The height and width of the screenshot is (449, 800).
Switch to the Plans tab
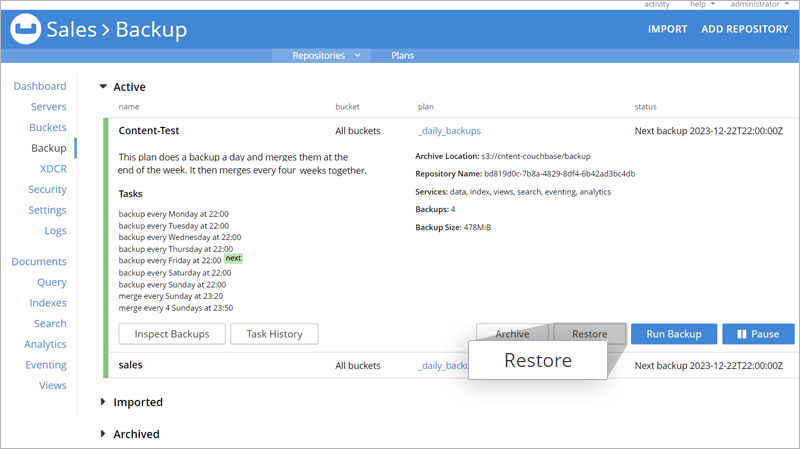[403, 55]
